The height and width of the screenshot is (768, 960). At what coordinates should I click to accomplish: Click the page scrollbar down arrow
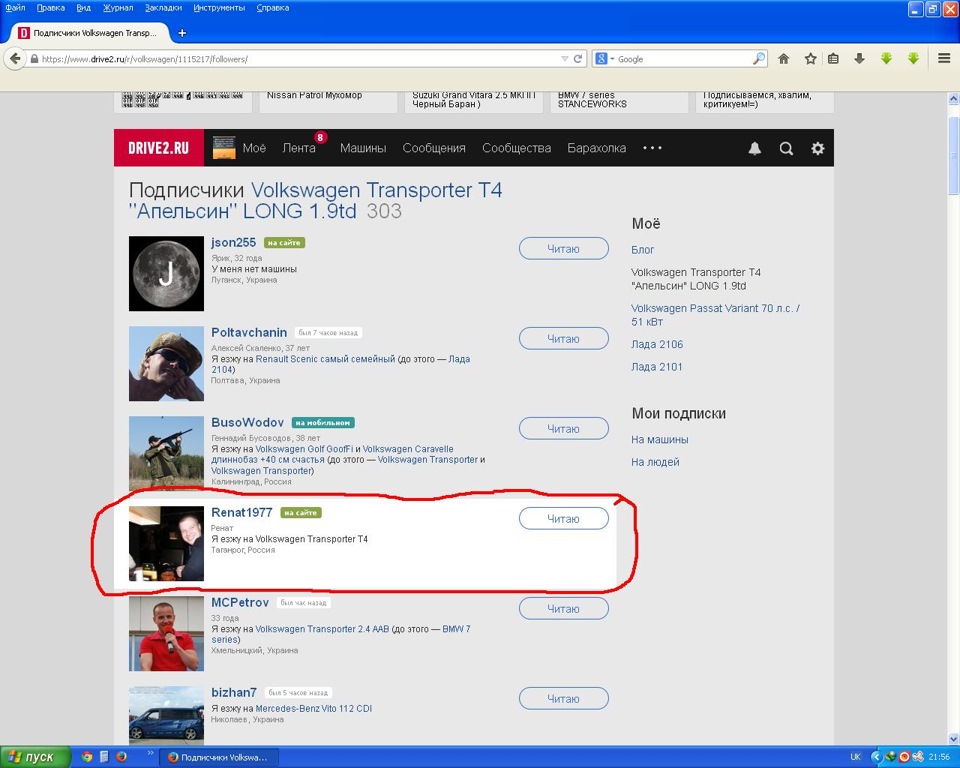(953, 739)
